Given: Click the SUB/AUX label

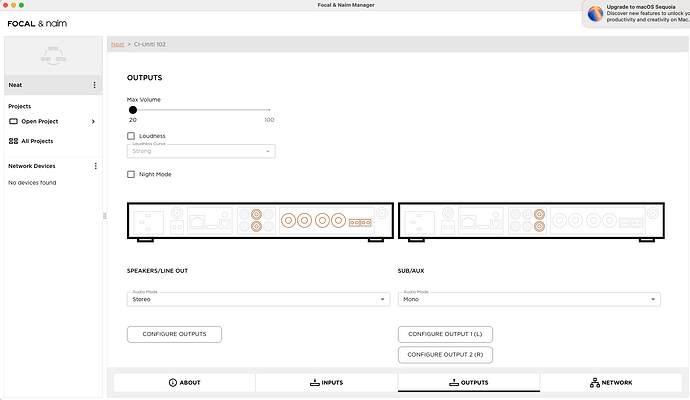Looking at the screenshot, I should (411, 271).
